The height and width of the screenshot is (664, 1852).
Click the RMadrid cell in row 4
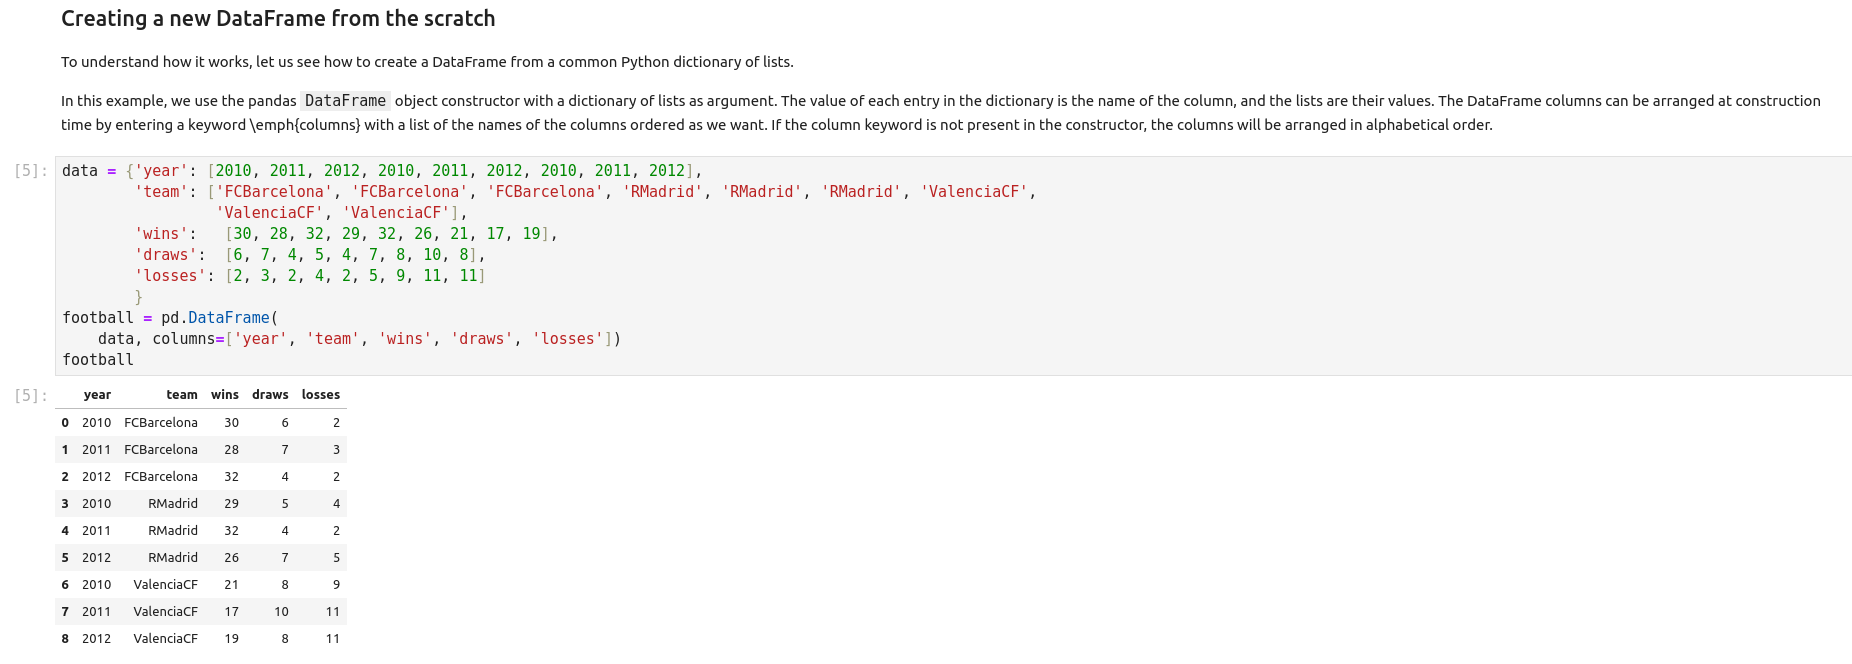(x=173, y=531)
